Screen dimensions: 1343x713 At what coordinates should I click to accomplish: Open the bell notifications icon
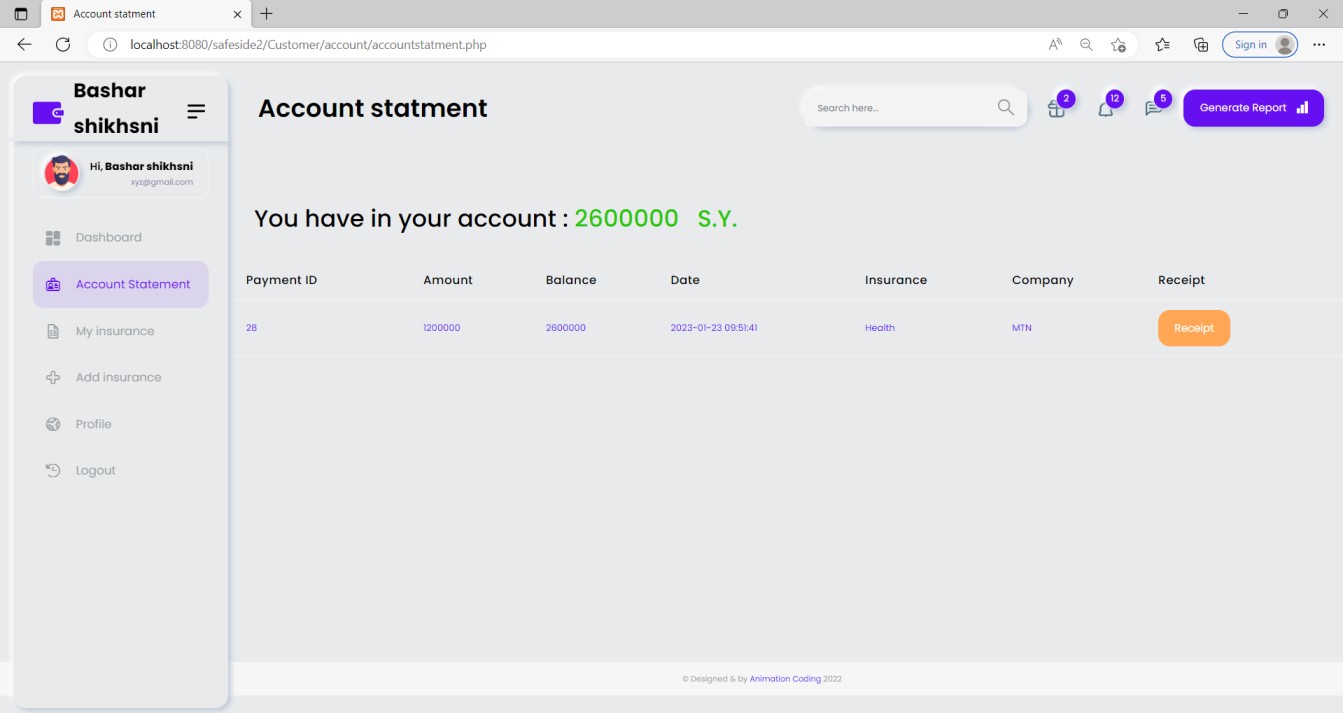(1105, 109)
